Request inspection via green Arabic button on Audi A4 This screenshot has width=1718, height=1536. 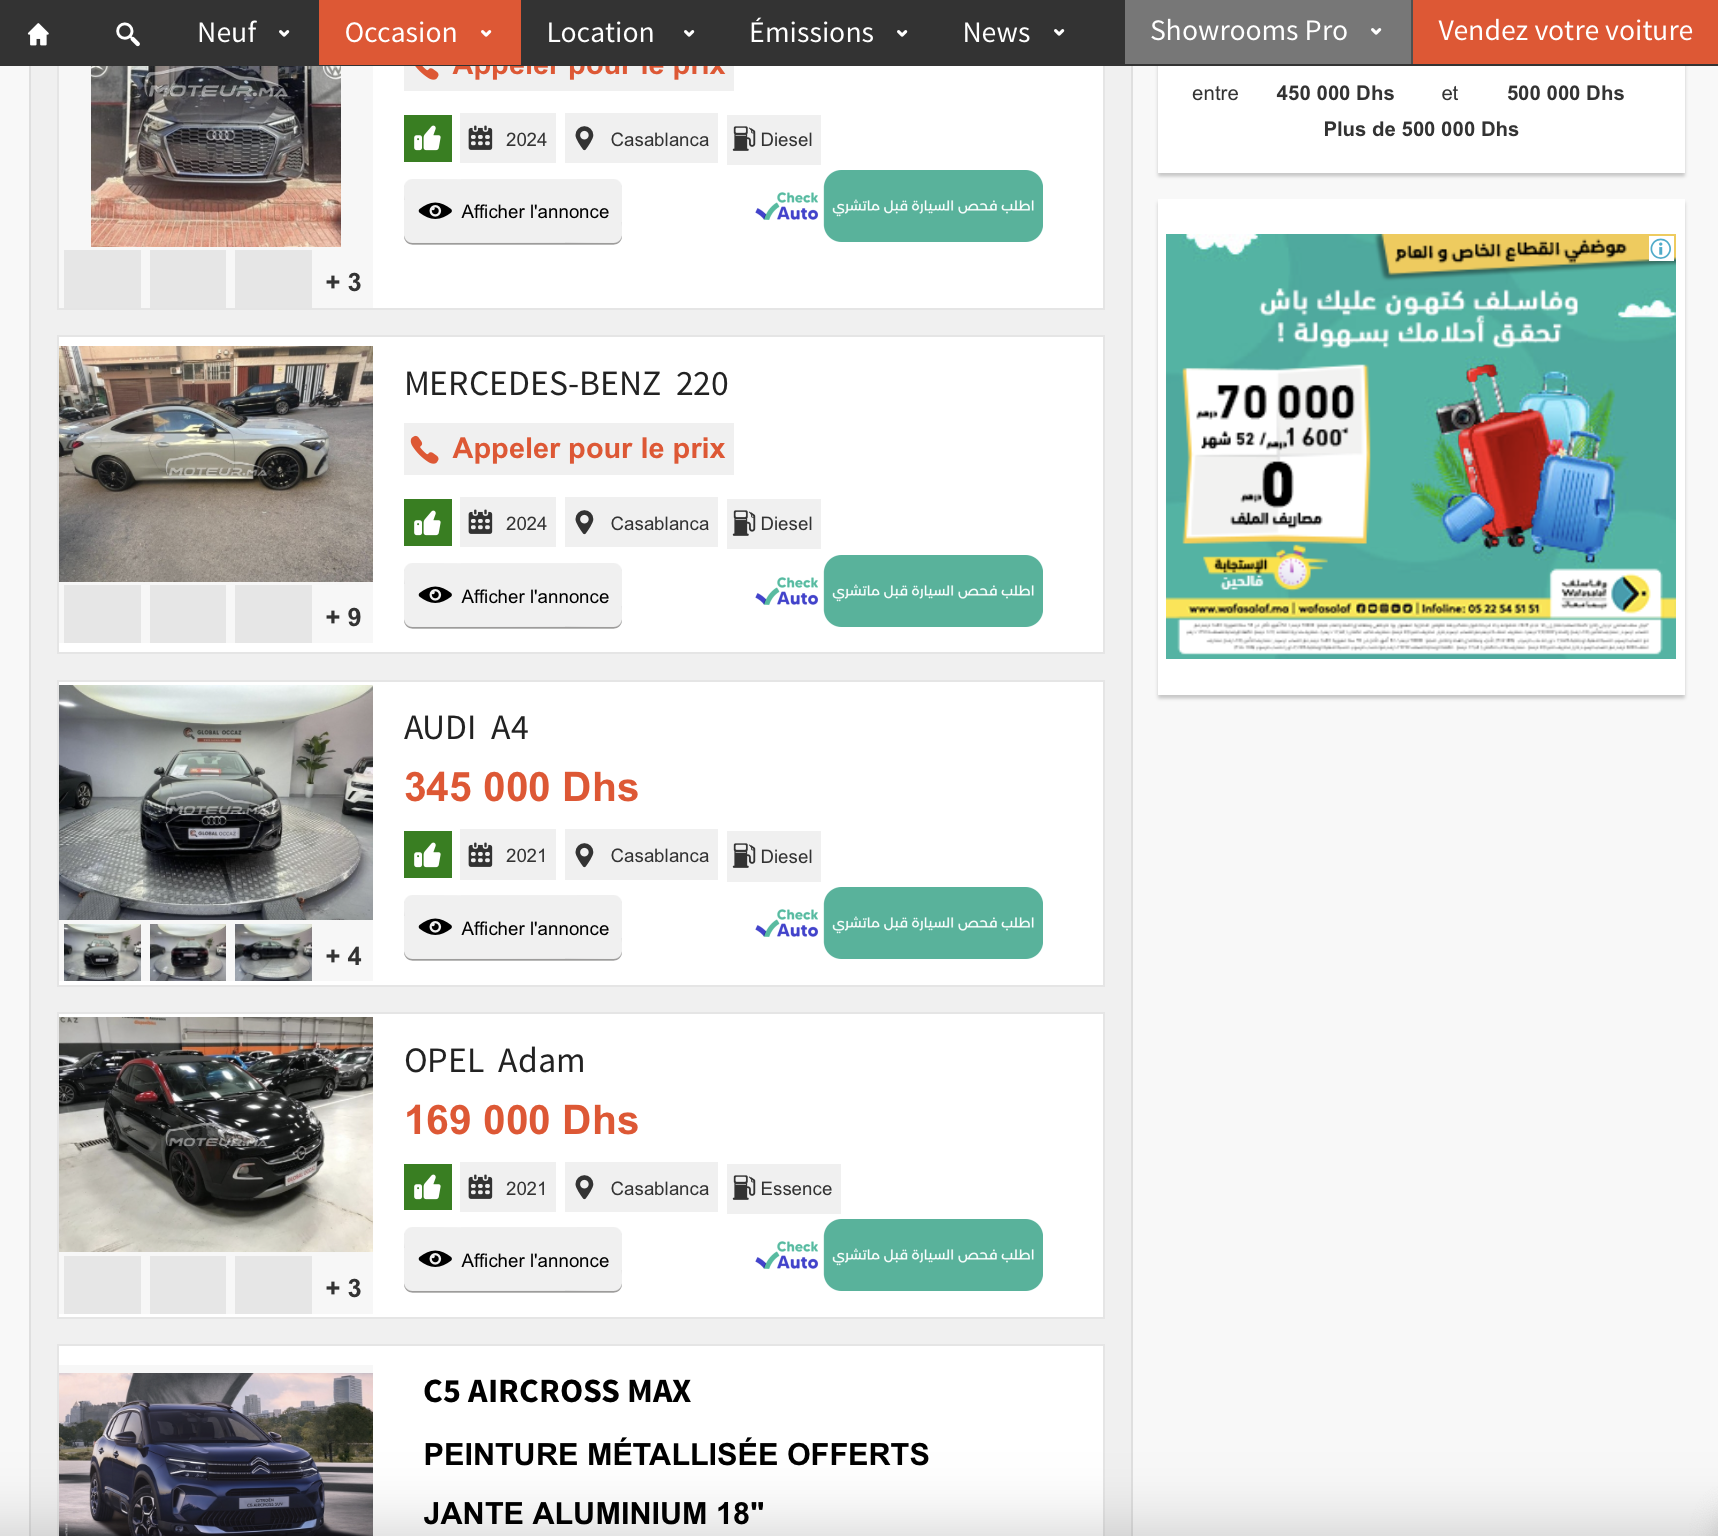(x=933, y=923)
